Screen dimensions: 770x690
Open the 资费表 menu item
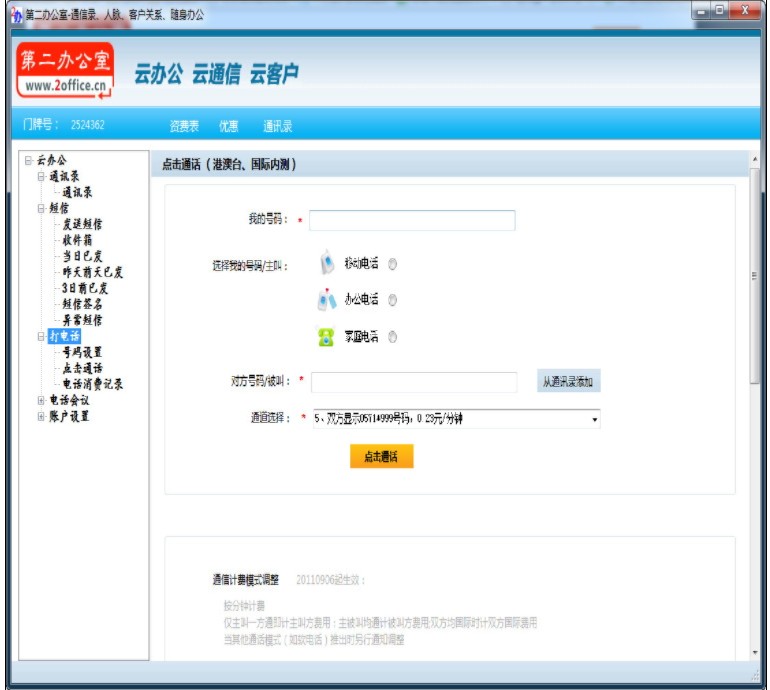tap(184, 126)
